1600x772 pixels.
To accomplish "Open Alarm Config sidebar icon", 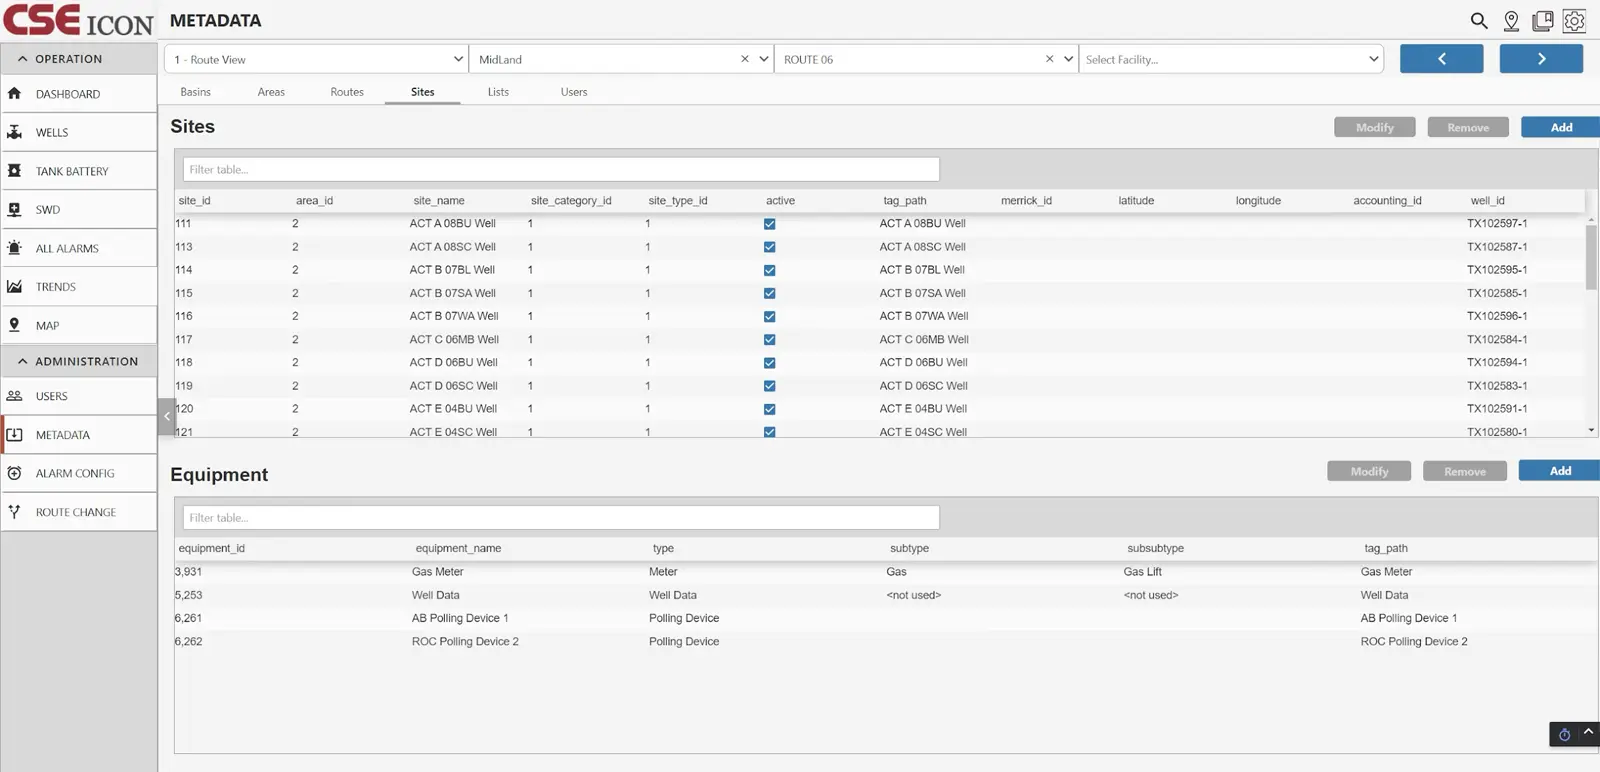I will click(x=15, y=473).
